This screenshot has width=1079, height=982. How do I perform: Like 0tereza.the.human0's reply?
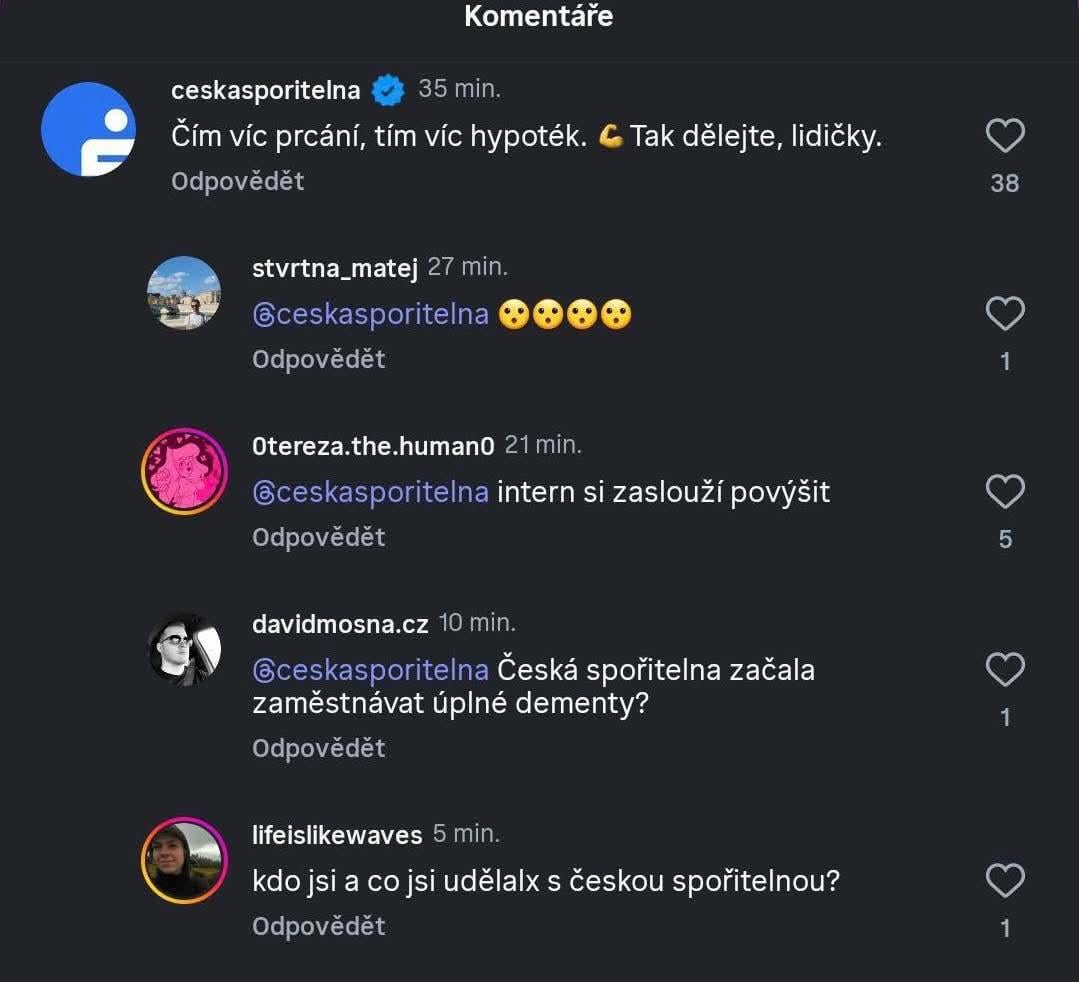pyautogui.click(x=1005, y=492)
